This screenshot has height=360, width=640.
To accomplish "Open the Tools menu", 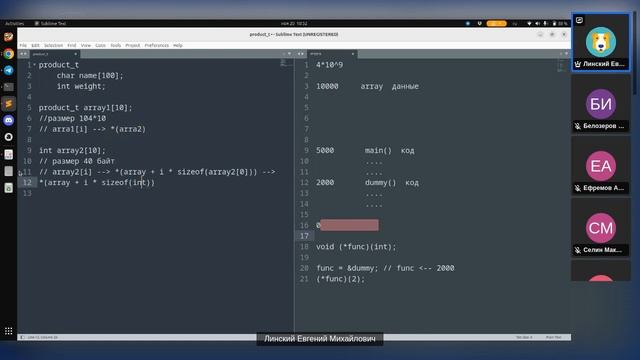I will click(x=116, y=45).
